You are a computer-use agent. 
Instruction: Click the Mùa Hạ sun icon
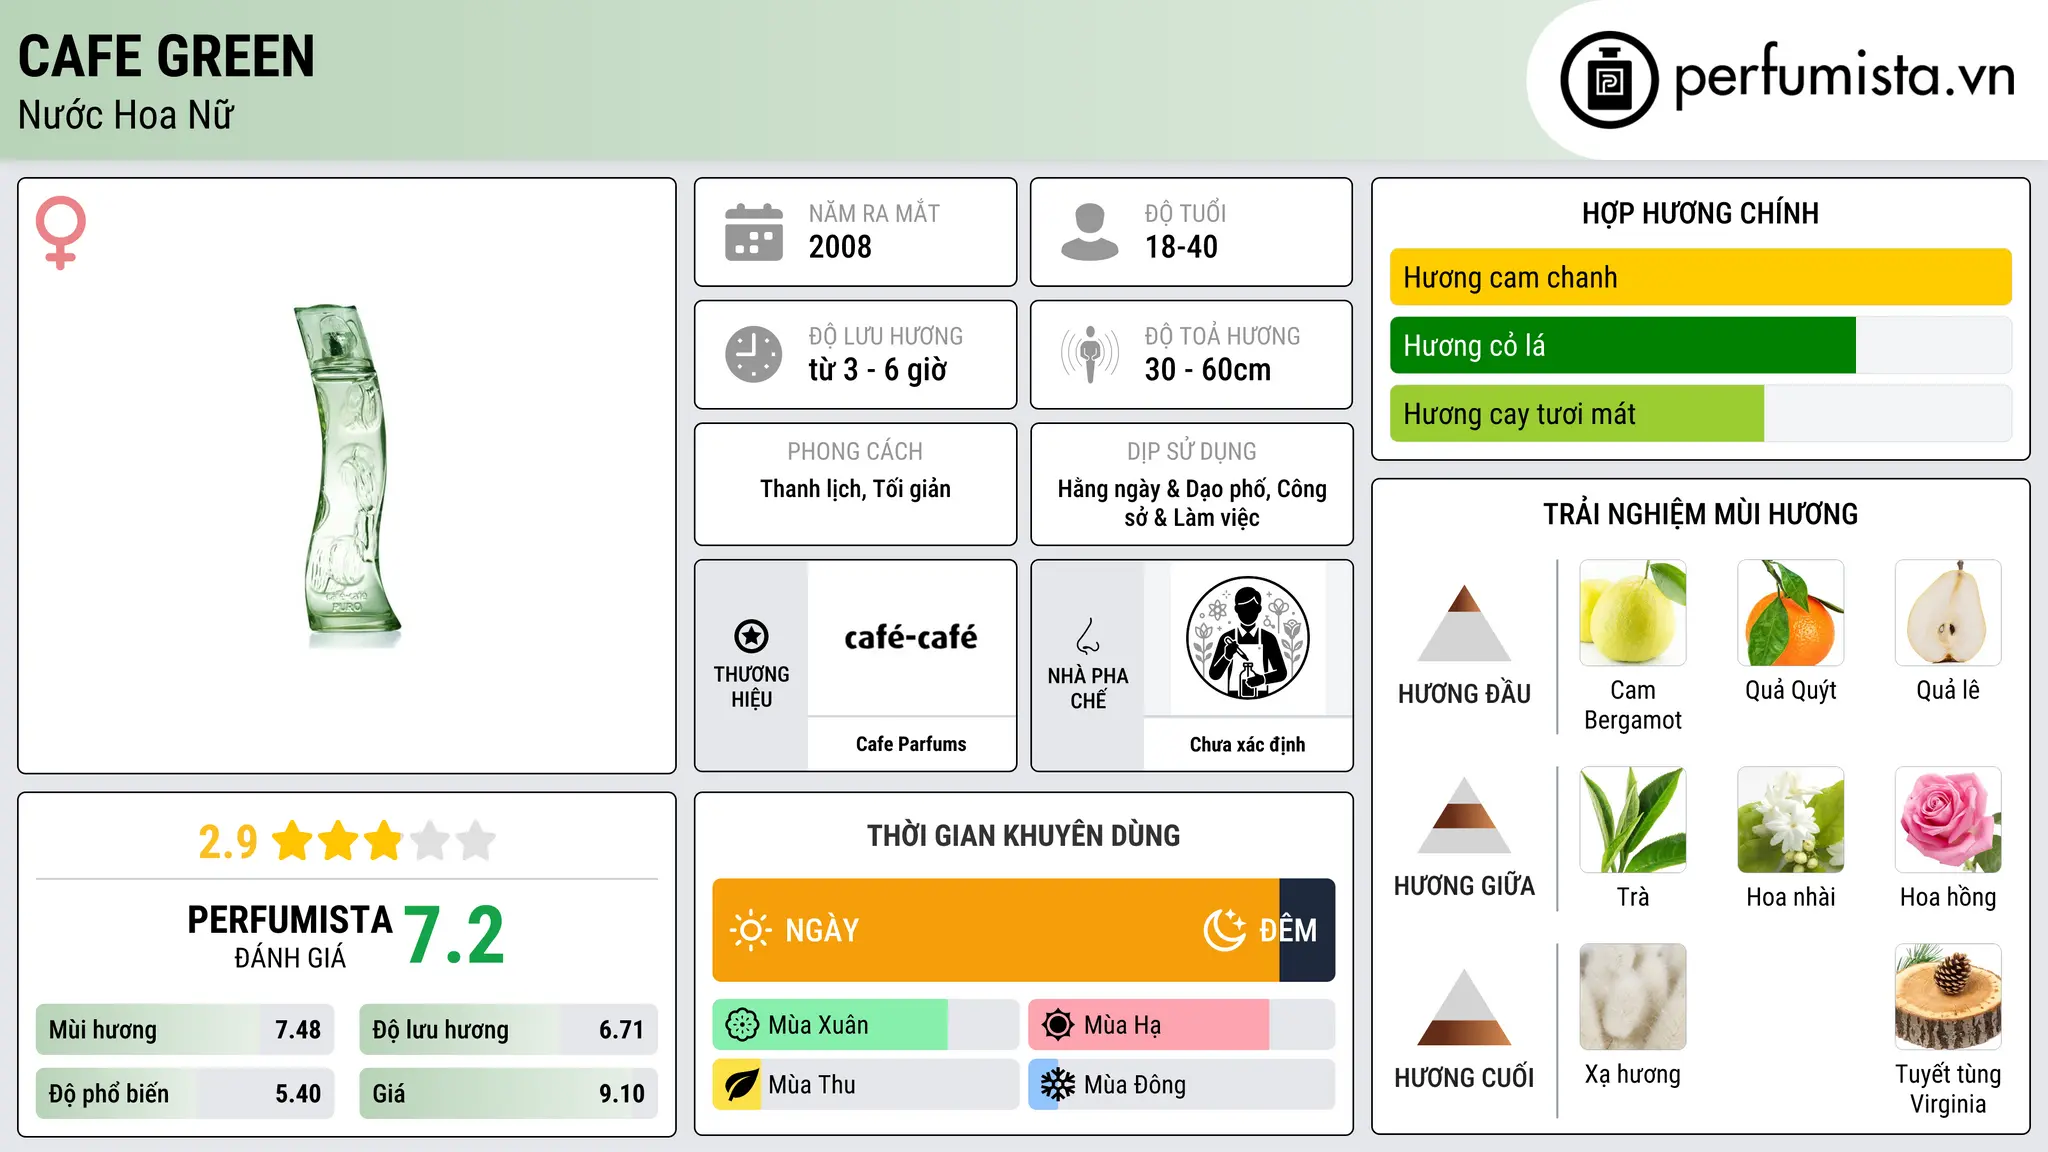click(1058, 1025)
